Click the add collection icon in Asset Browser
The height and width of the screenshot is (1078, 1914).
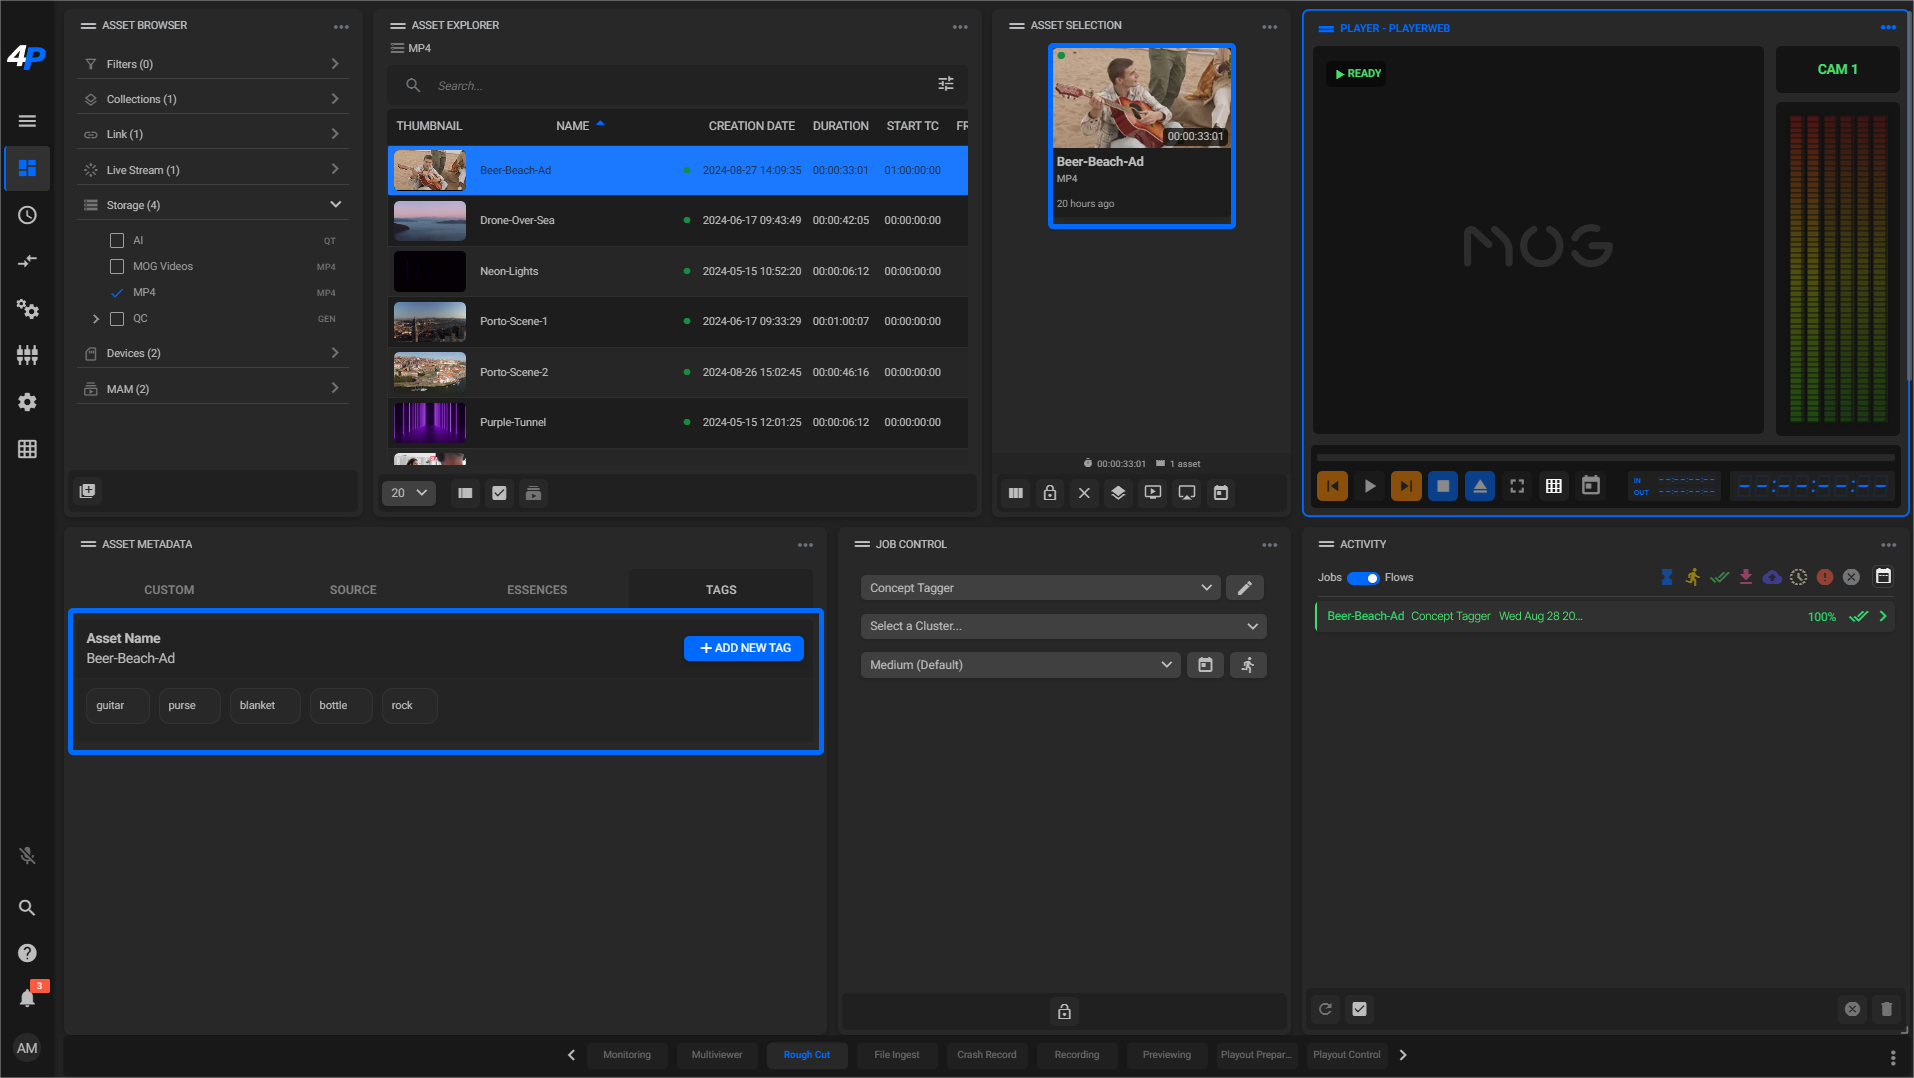(88, 491)
